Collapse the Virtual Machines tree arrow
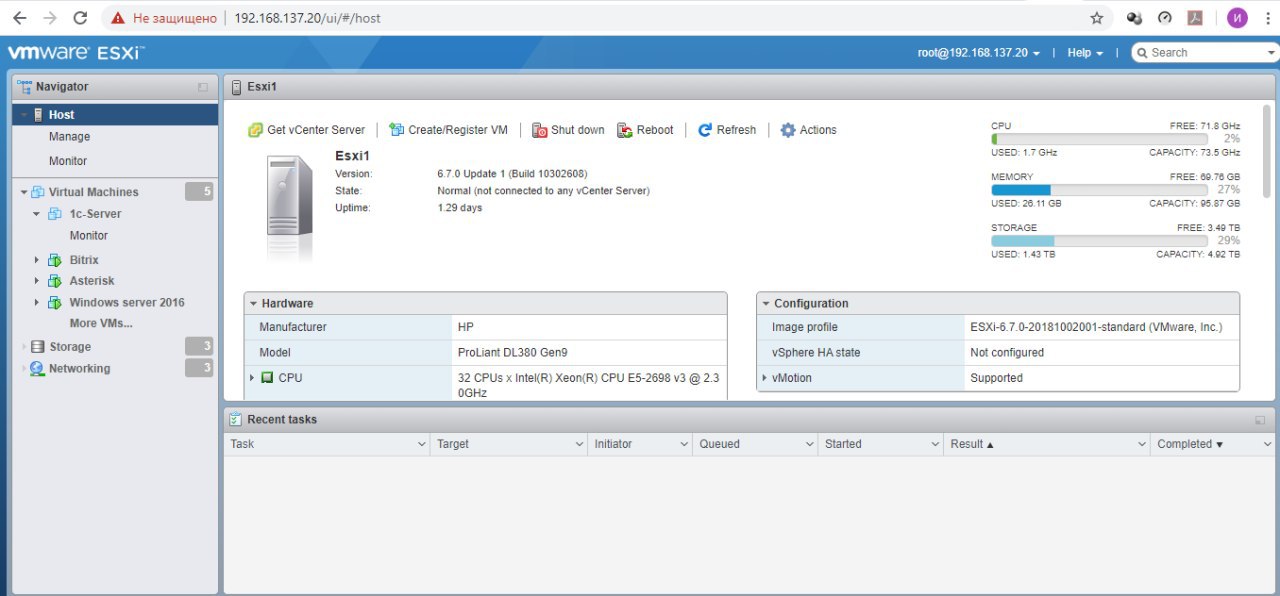The width and height of the screenshot is (1280, 596). coord(24,192)
